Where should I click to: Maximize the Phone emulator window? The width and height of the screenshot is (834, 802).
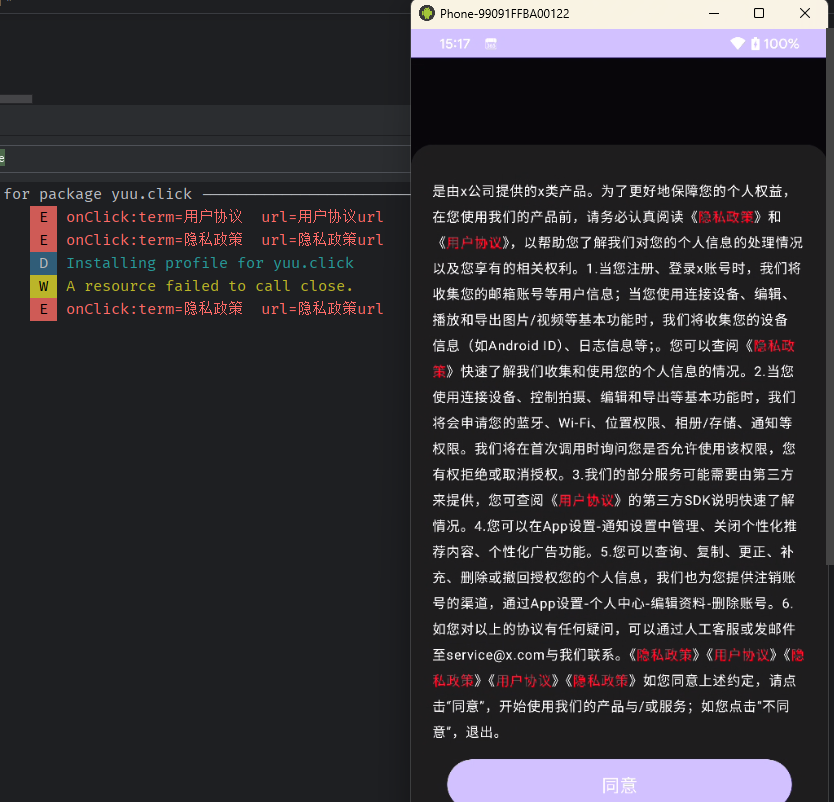pos(759,13)
